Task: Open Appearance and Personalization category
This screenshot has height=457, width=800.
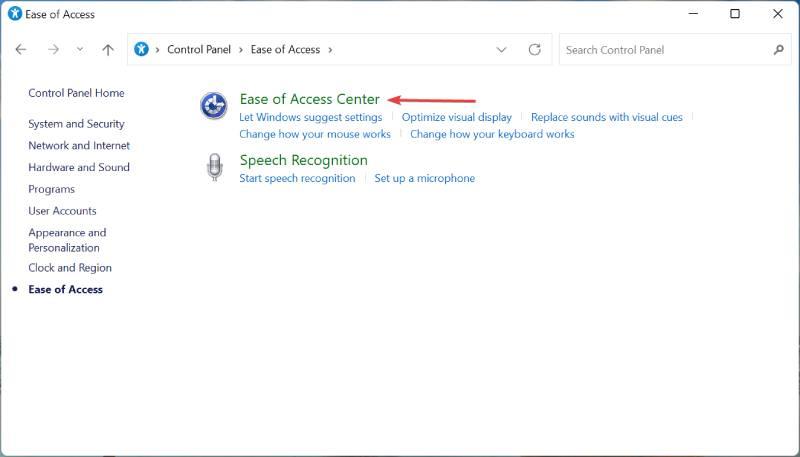Action: [67, 240]
